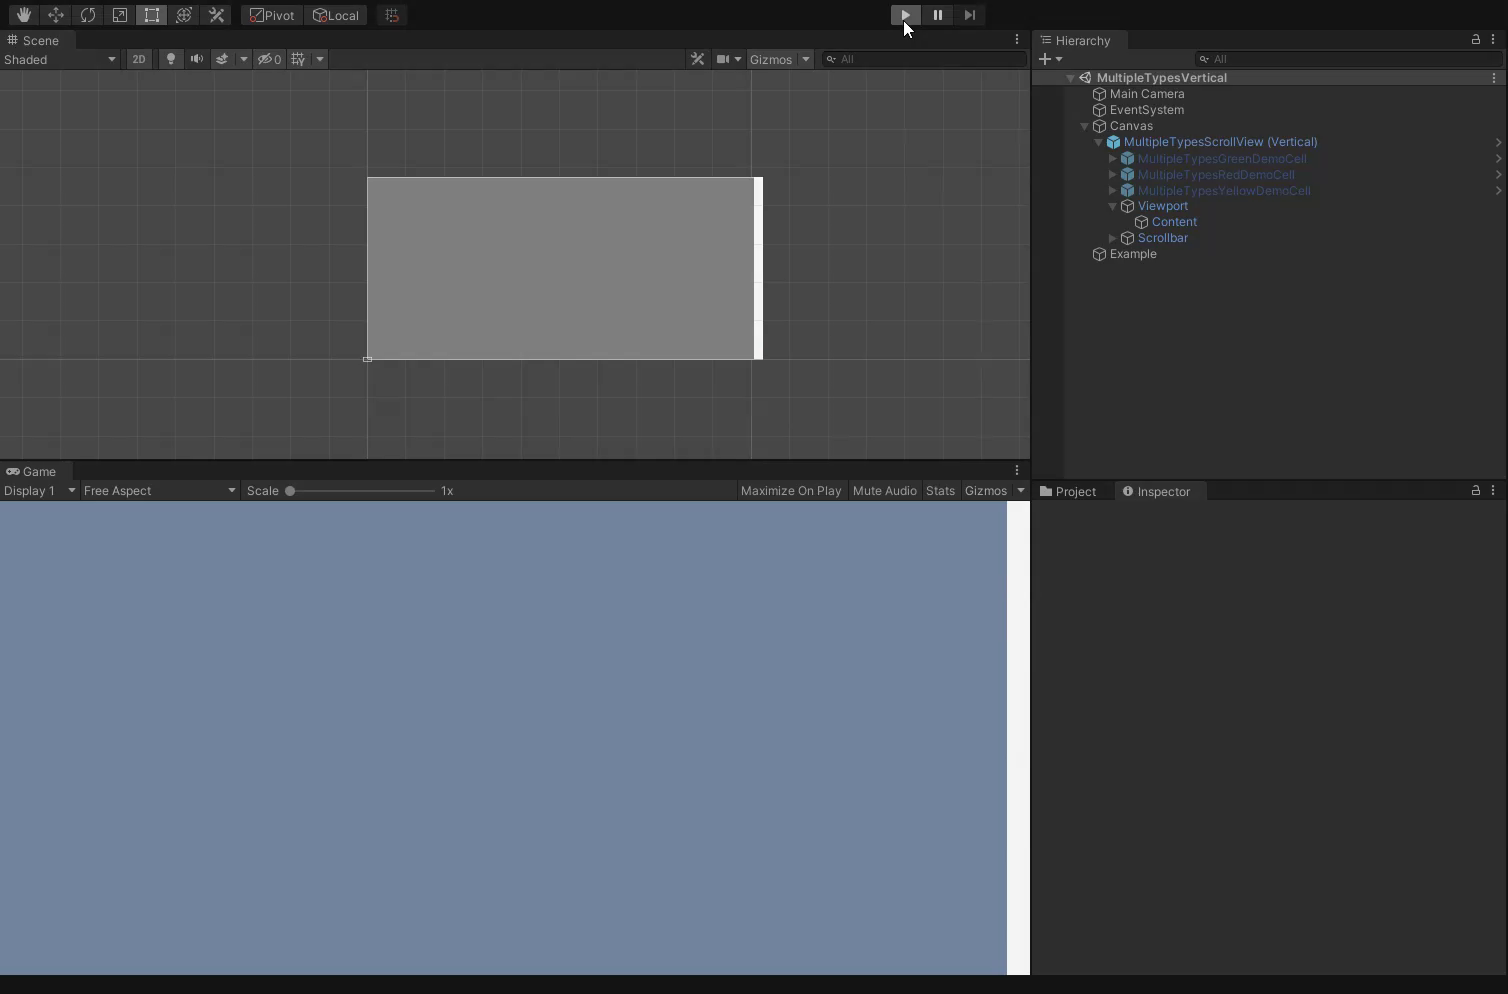Toggle Mute Audio in Game view
Viewport: 1508px width, 994px height.
pyautogui.click(x=884, y=491)
